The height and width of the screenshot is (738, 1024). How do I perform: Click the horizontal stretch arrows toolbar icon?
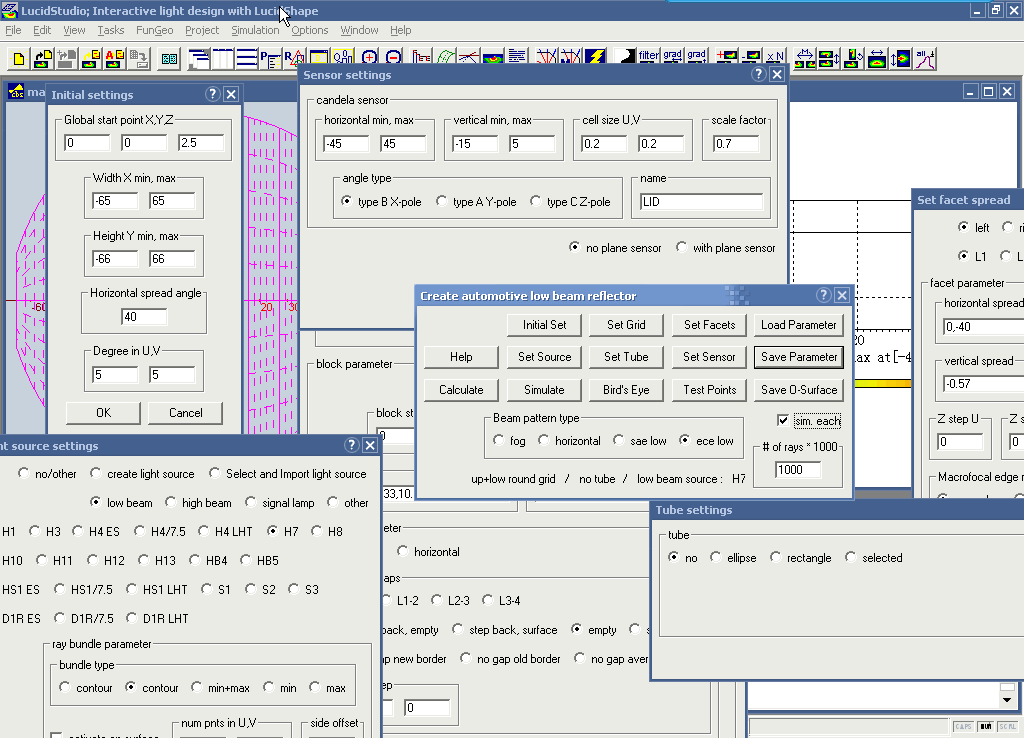pos(877,59)
